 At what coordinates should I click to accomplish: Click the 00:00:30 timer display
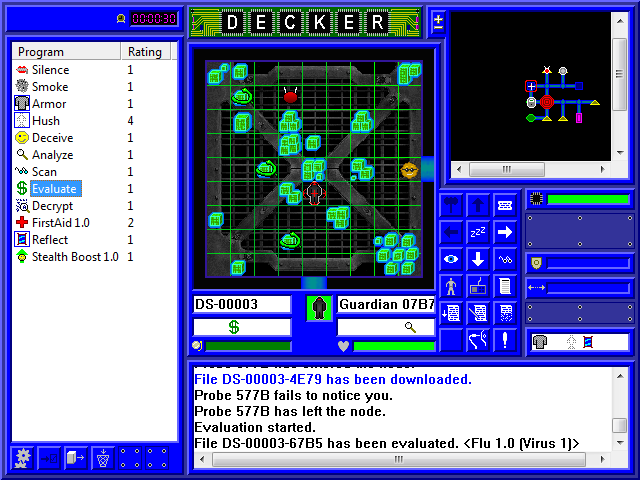[x=154, y=18]
